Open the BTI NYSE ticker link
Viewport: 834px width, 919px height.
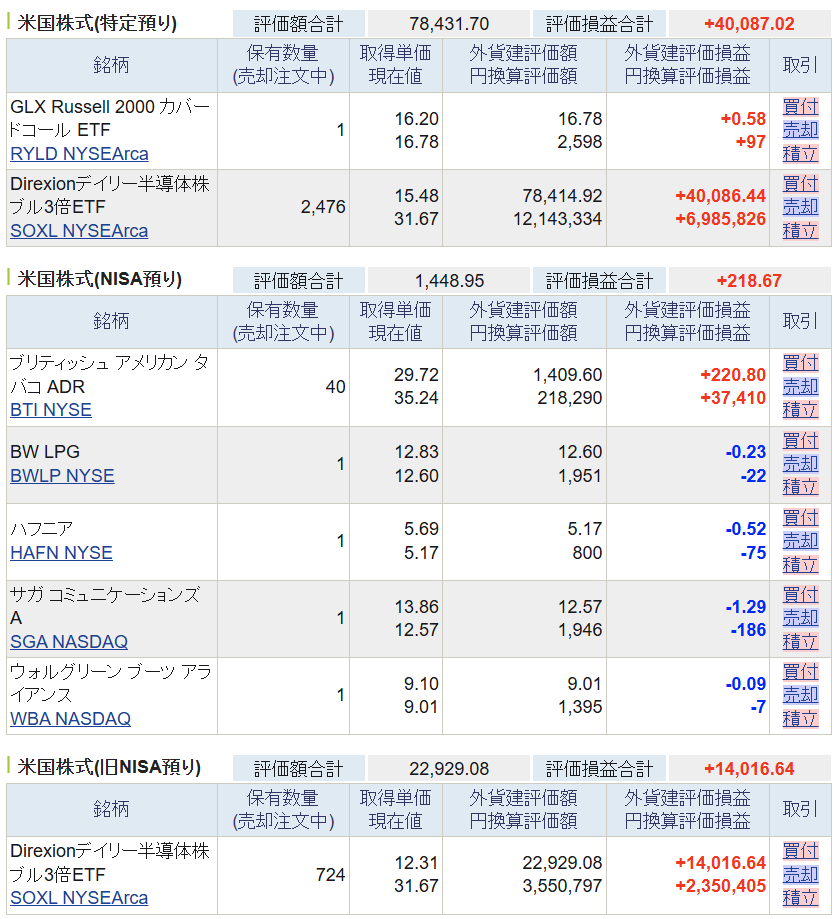(x=51, y=410)
